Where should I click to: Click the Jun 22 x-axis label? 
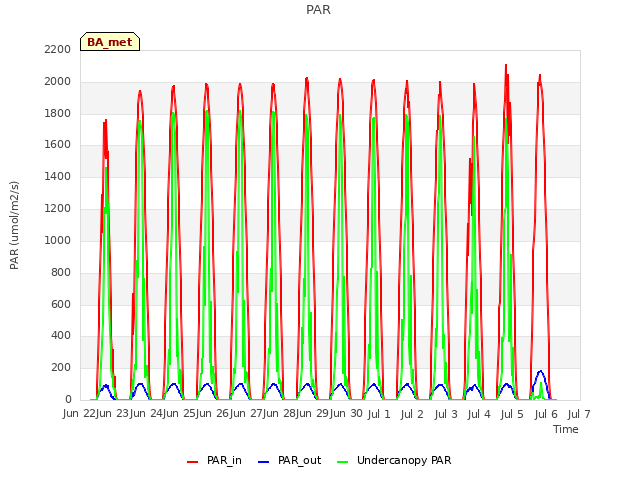coord(79,413)
